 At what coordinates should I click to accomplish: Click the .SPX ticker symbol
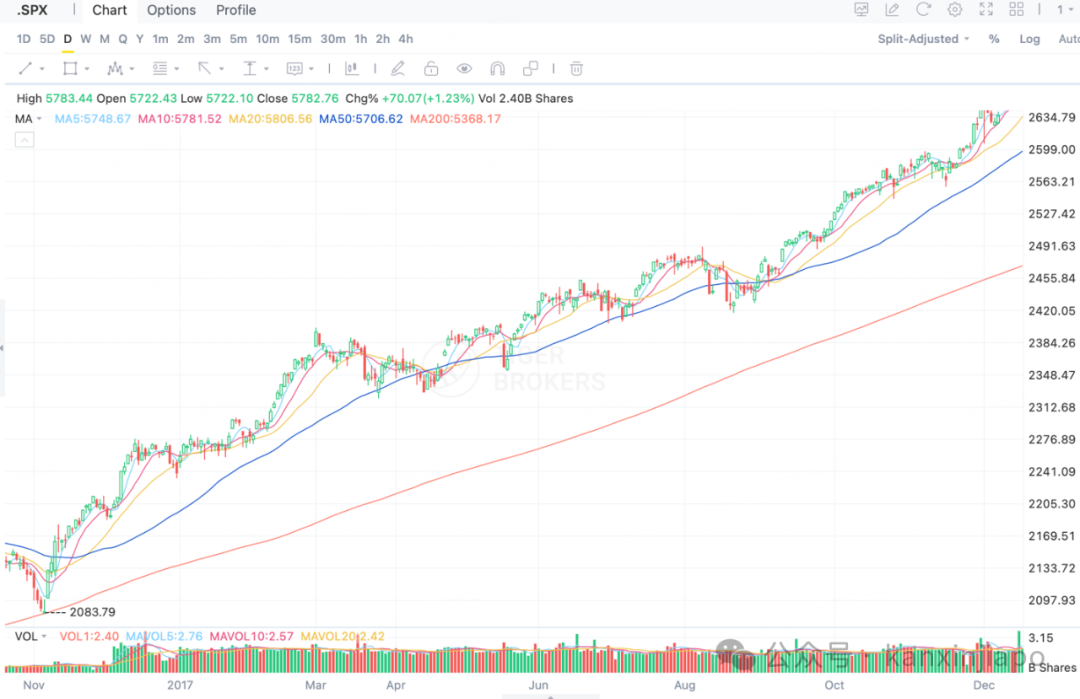pos(32,10)
